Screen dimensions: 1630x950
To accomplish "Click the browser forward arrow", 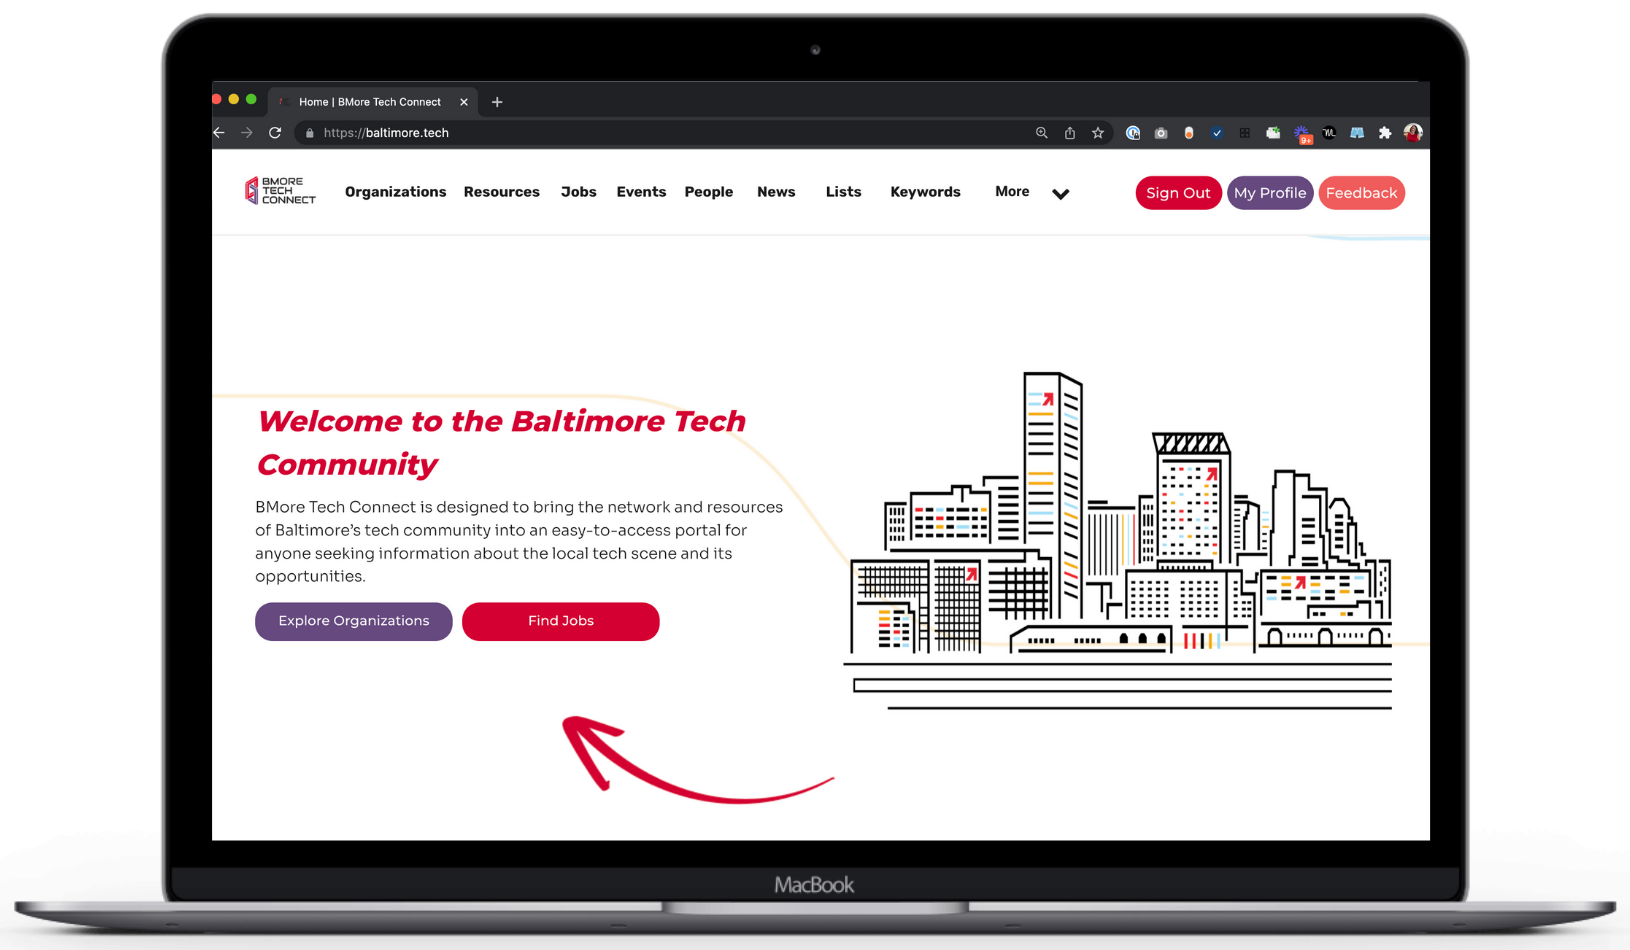I will pyautogui.click(x=247, y=132).
